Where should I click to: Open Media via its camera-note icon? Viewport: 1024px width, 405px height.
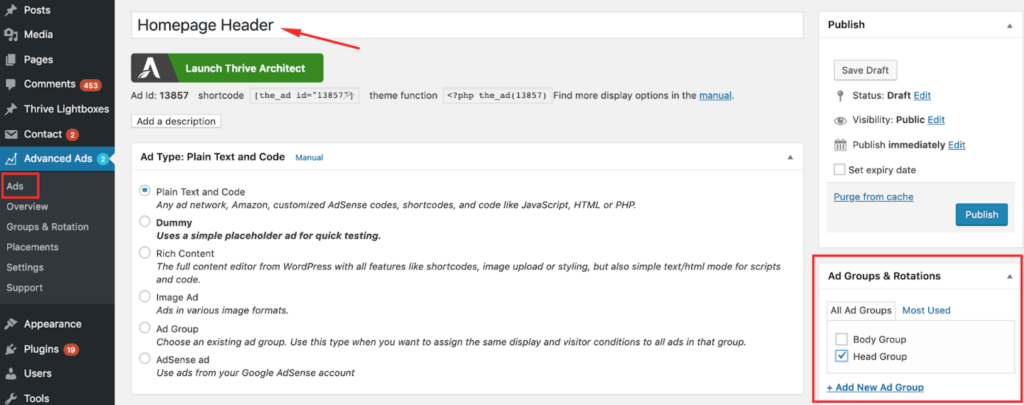[10, 35]
